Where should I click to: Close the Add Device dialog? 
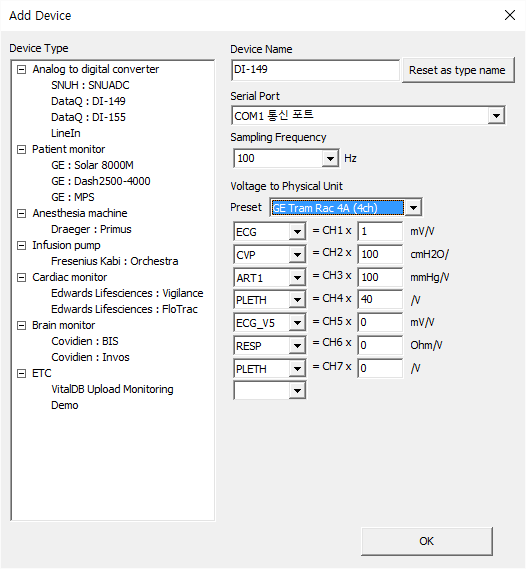pos(510,15)
